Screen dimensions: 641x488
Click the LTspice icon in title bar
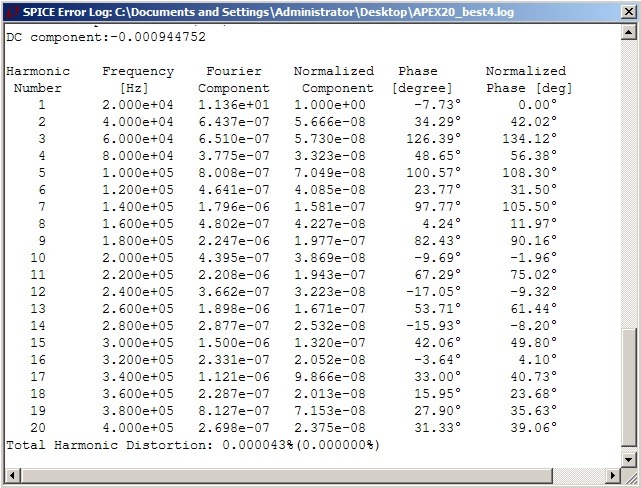click(12, 12)
